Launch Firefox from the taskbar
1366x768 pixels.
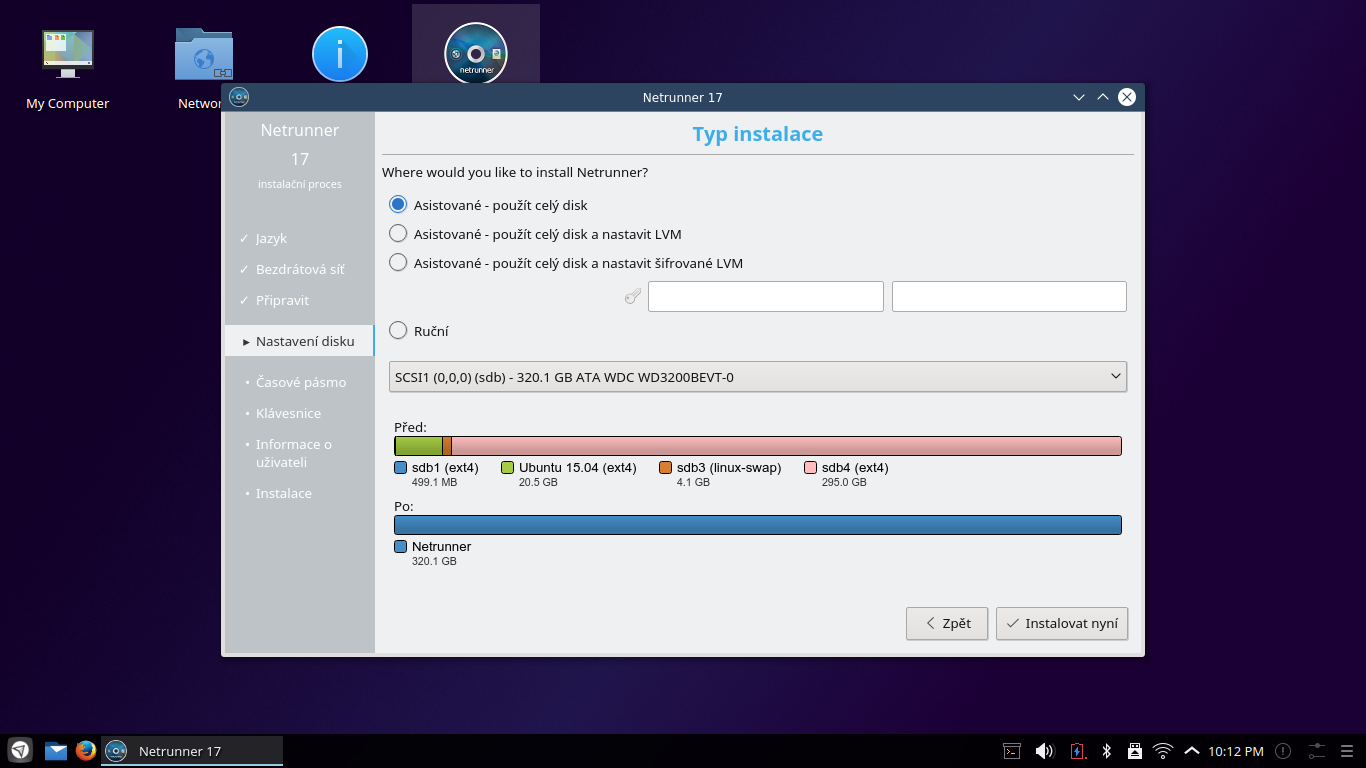86,750
